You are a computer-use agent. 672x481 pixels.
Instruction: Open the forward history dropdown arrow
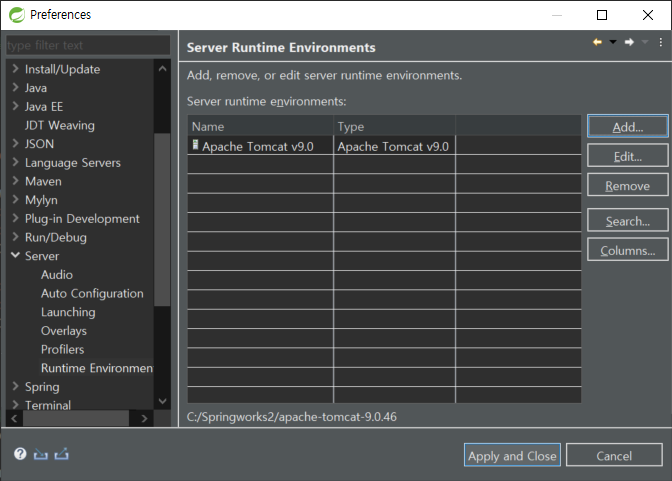coord(645,42)
